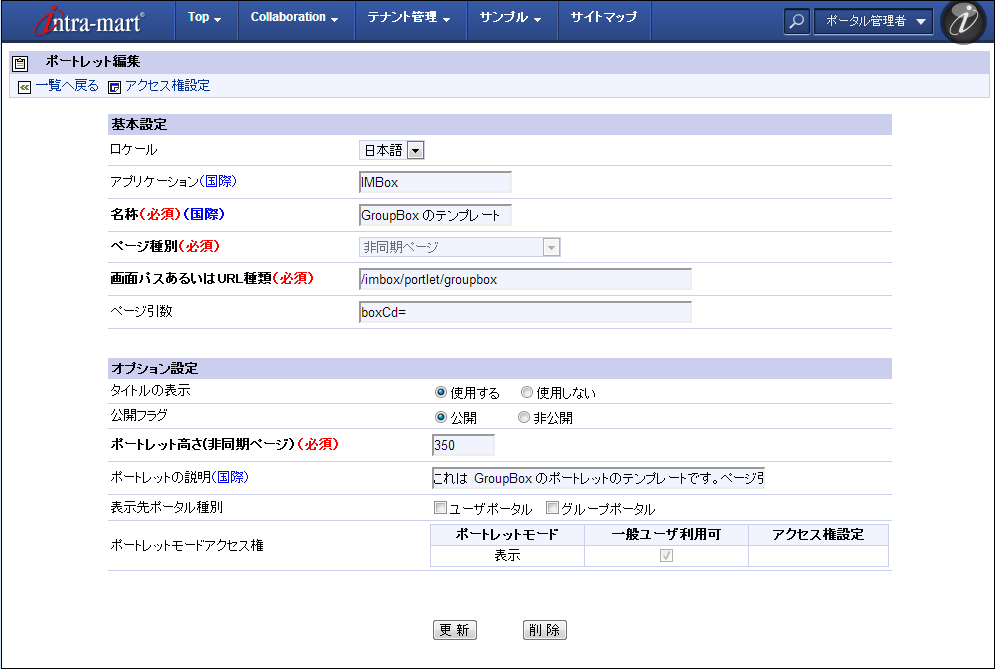Click the 一覧へ戻る link
This screenshot has width=995, height=669.
(x=67, y=86)
